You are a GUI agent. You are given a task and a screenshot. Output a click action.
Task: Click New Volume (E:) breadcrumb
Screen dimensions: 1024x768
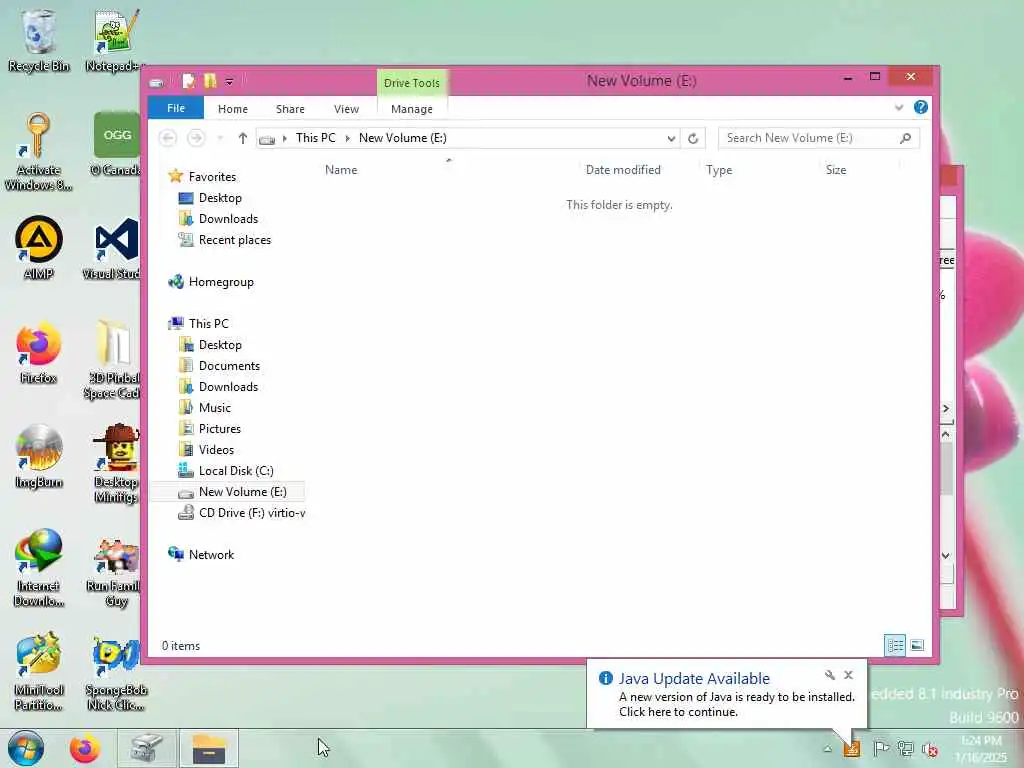pyautogui.click(x=402, y=138)
